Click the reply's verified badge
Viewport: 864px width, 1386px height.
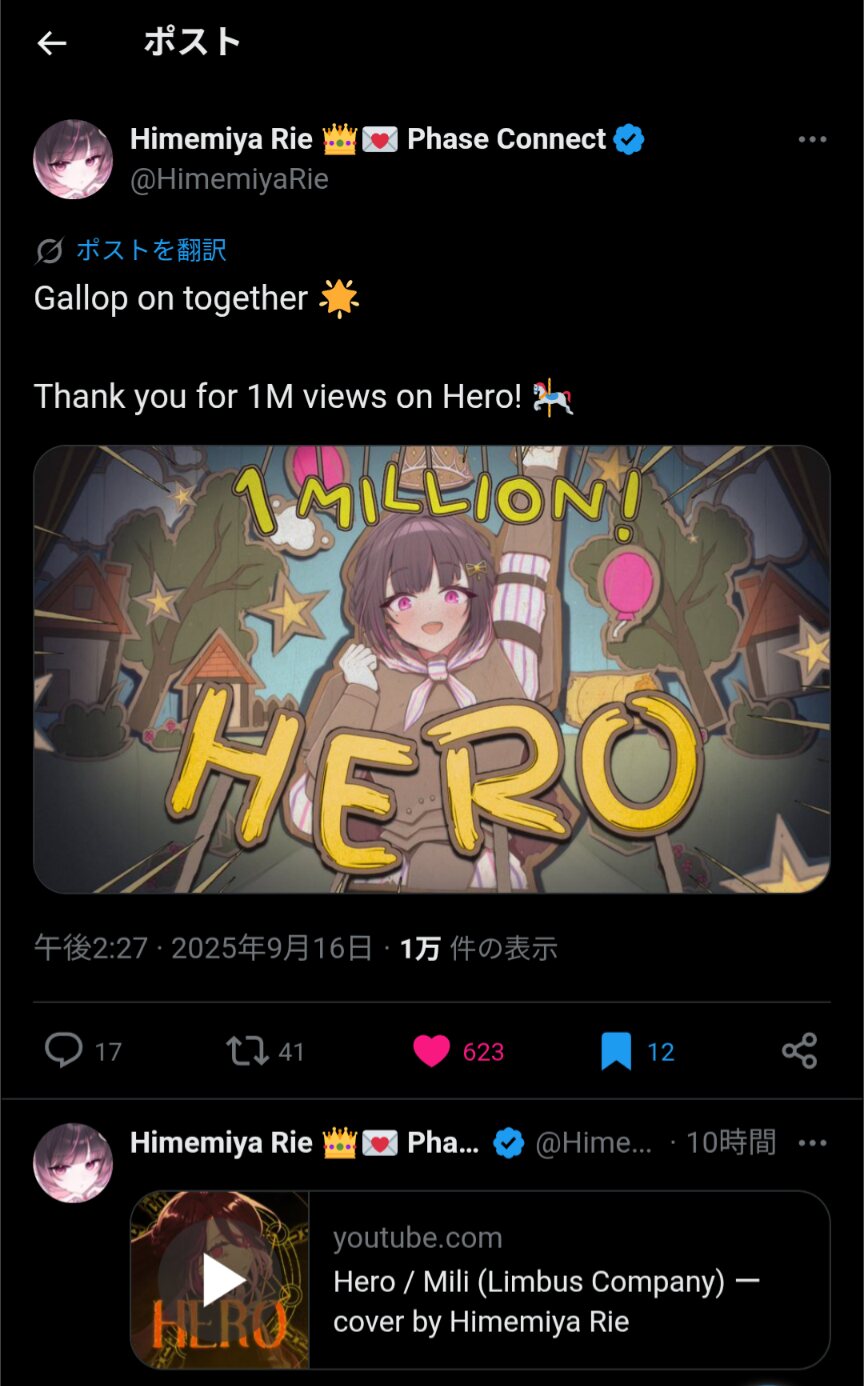(509, 1143)
